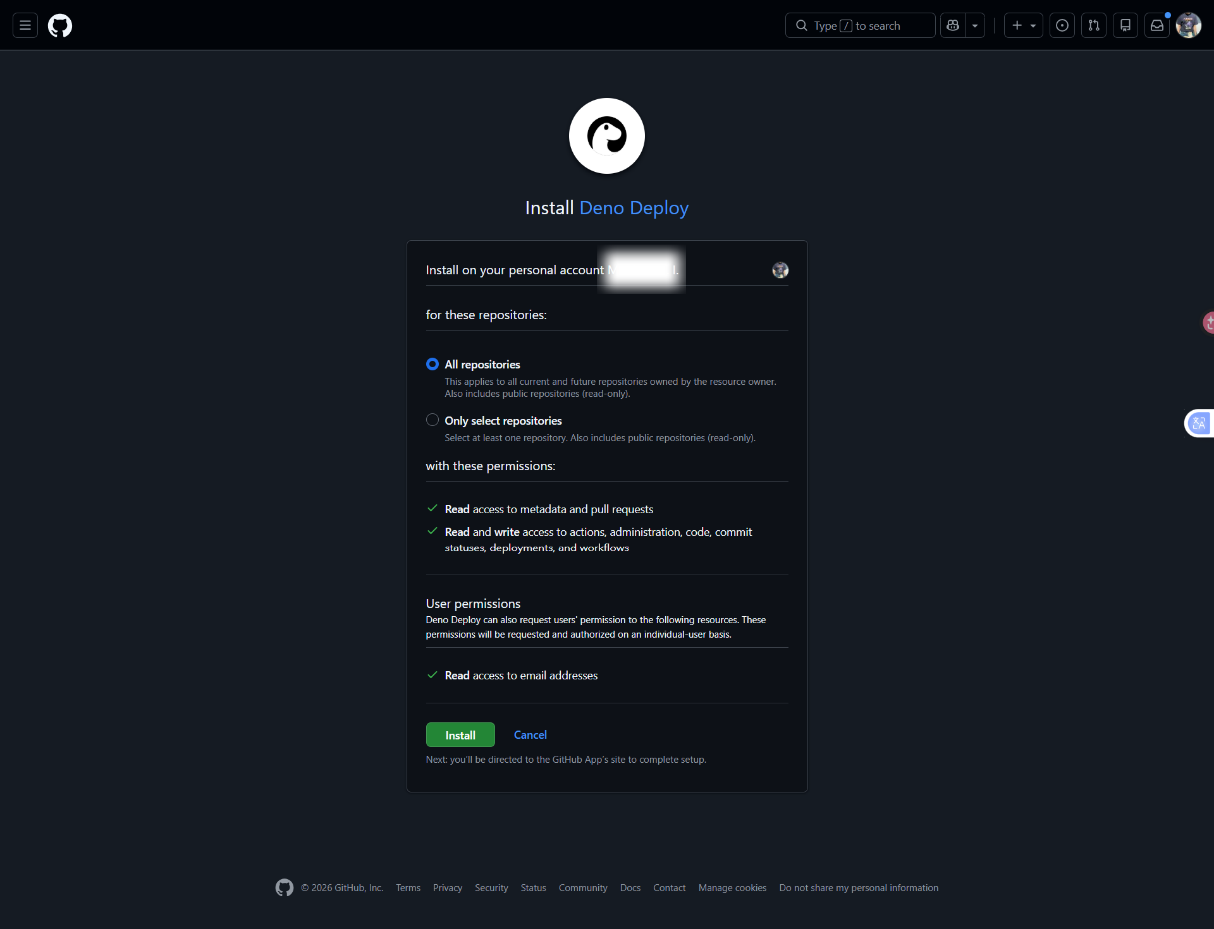Open the Security footer link
1214x929 pixels.
pos(492,888)
